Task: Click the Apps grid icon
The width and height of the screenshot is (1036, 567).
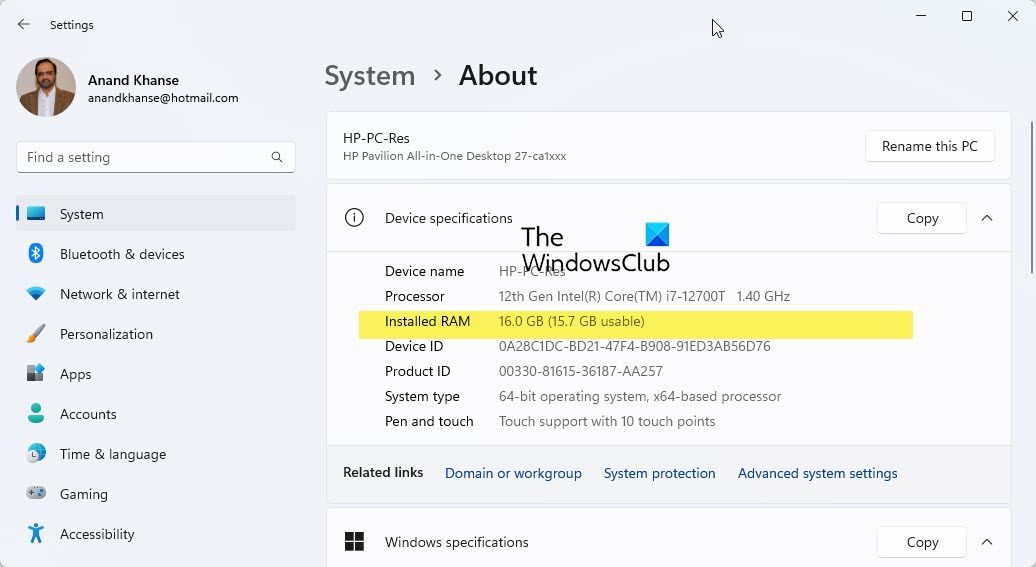Action: (x=36, y=374)
